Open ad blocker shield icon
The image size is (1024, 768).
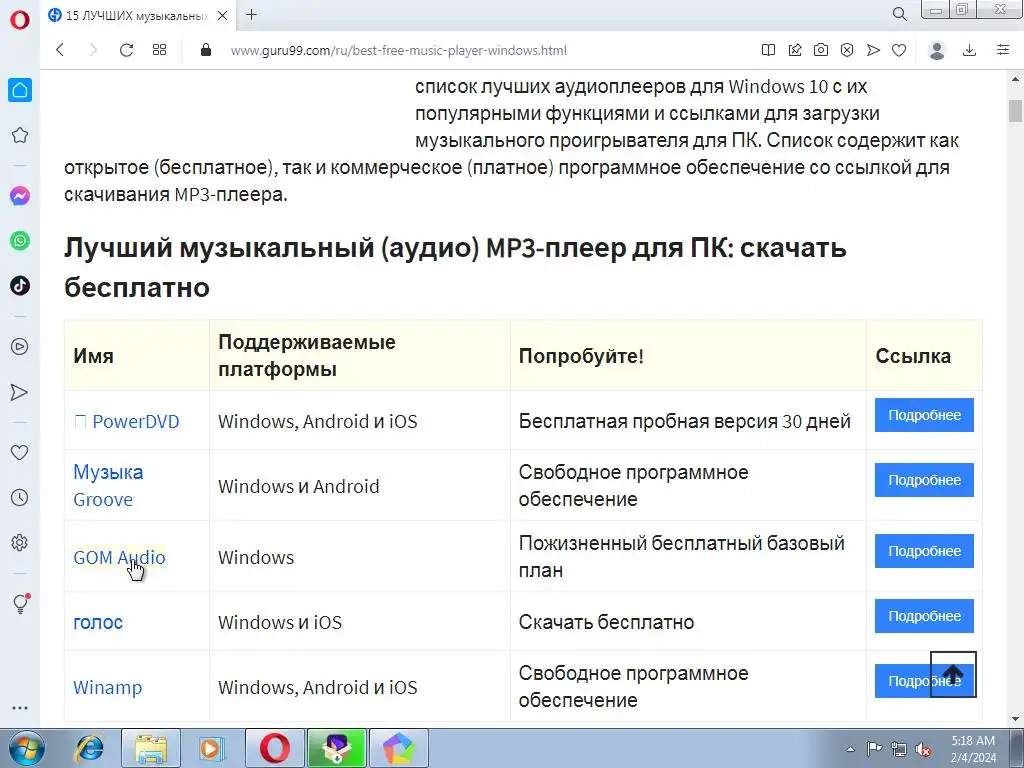[x=847, y=50]
